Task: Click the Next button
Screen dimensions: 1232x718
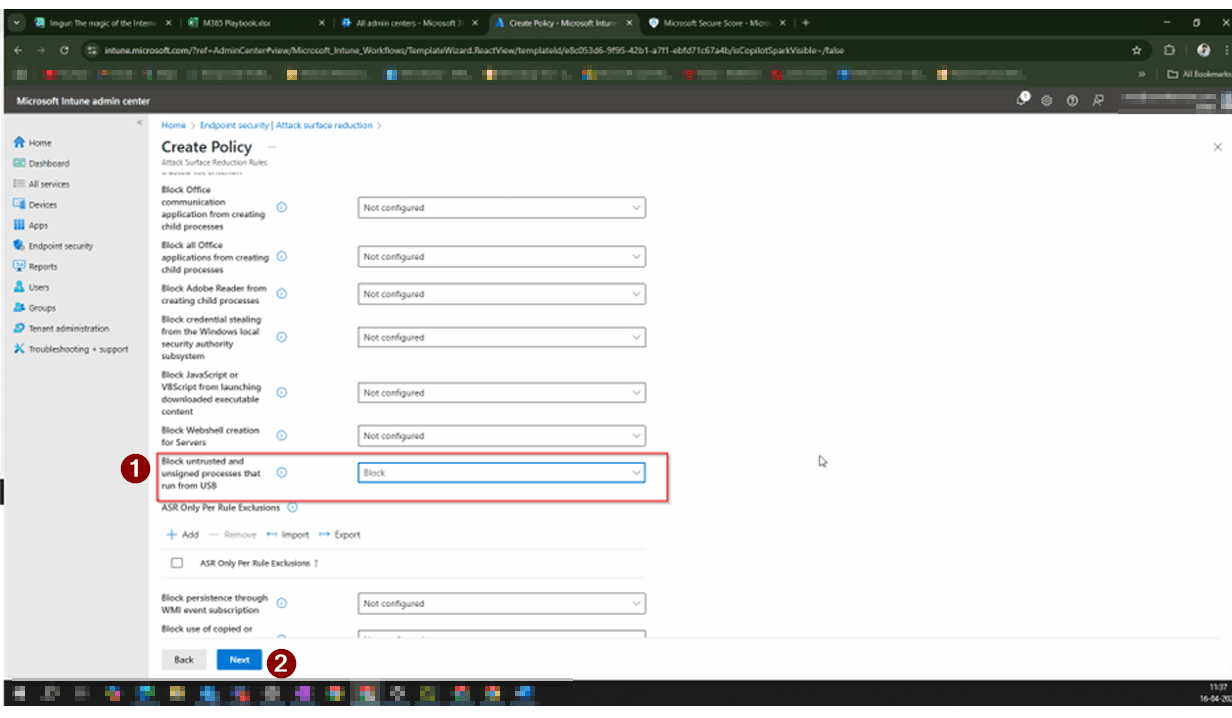Action: 239,660
